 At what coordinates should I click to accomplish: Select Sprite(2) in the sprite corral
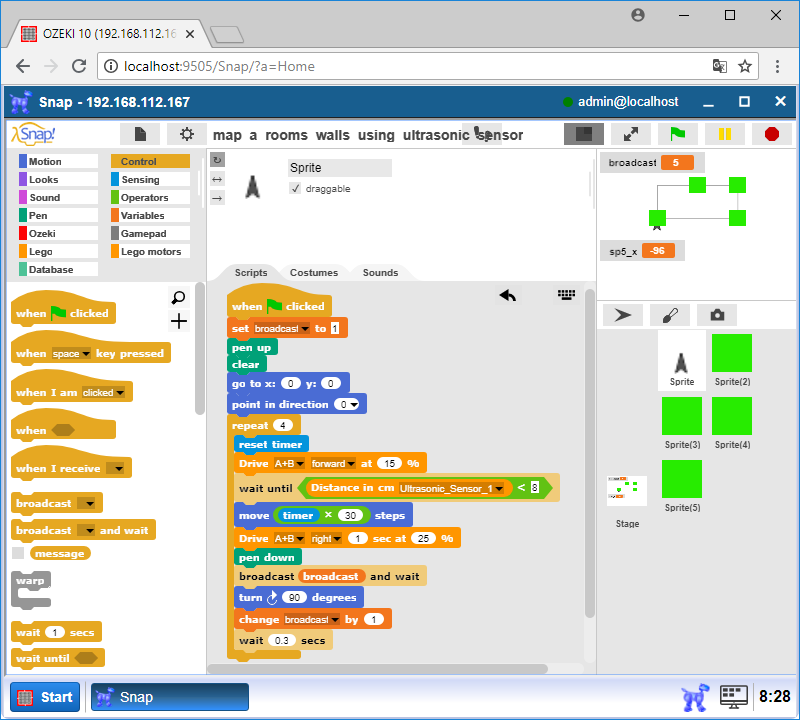(x=732, y=360)
